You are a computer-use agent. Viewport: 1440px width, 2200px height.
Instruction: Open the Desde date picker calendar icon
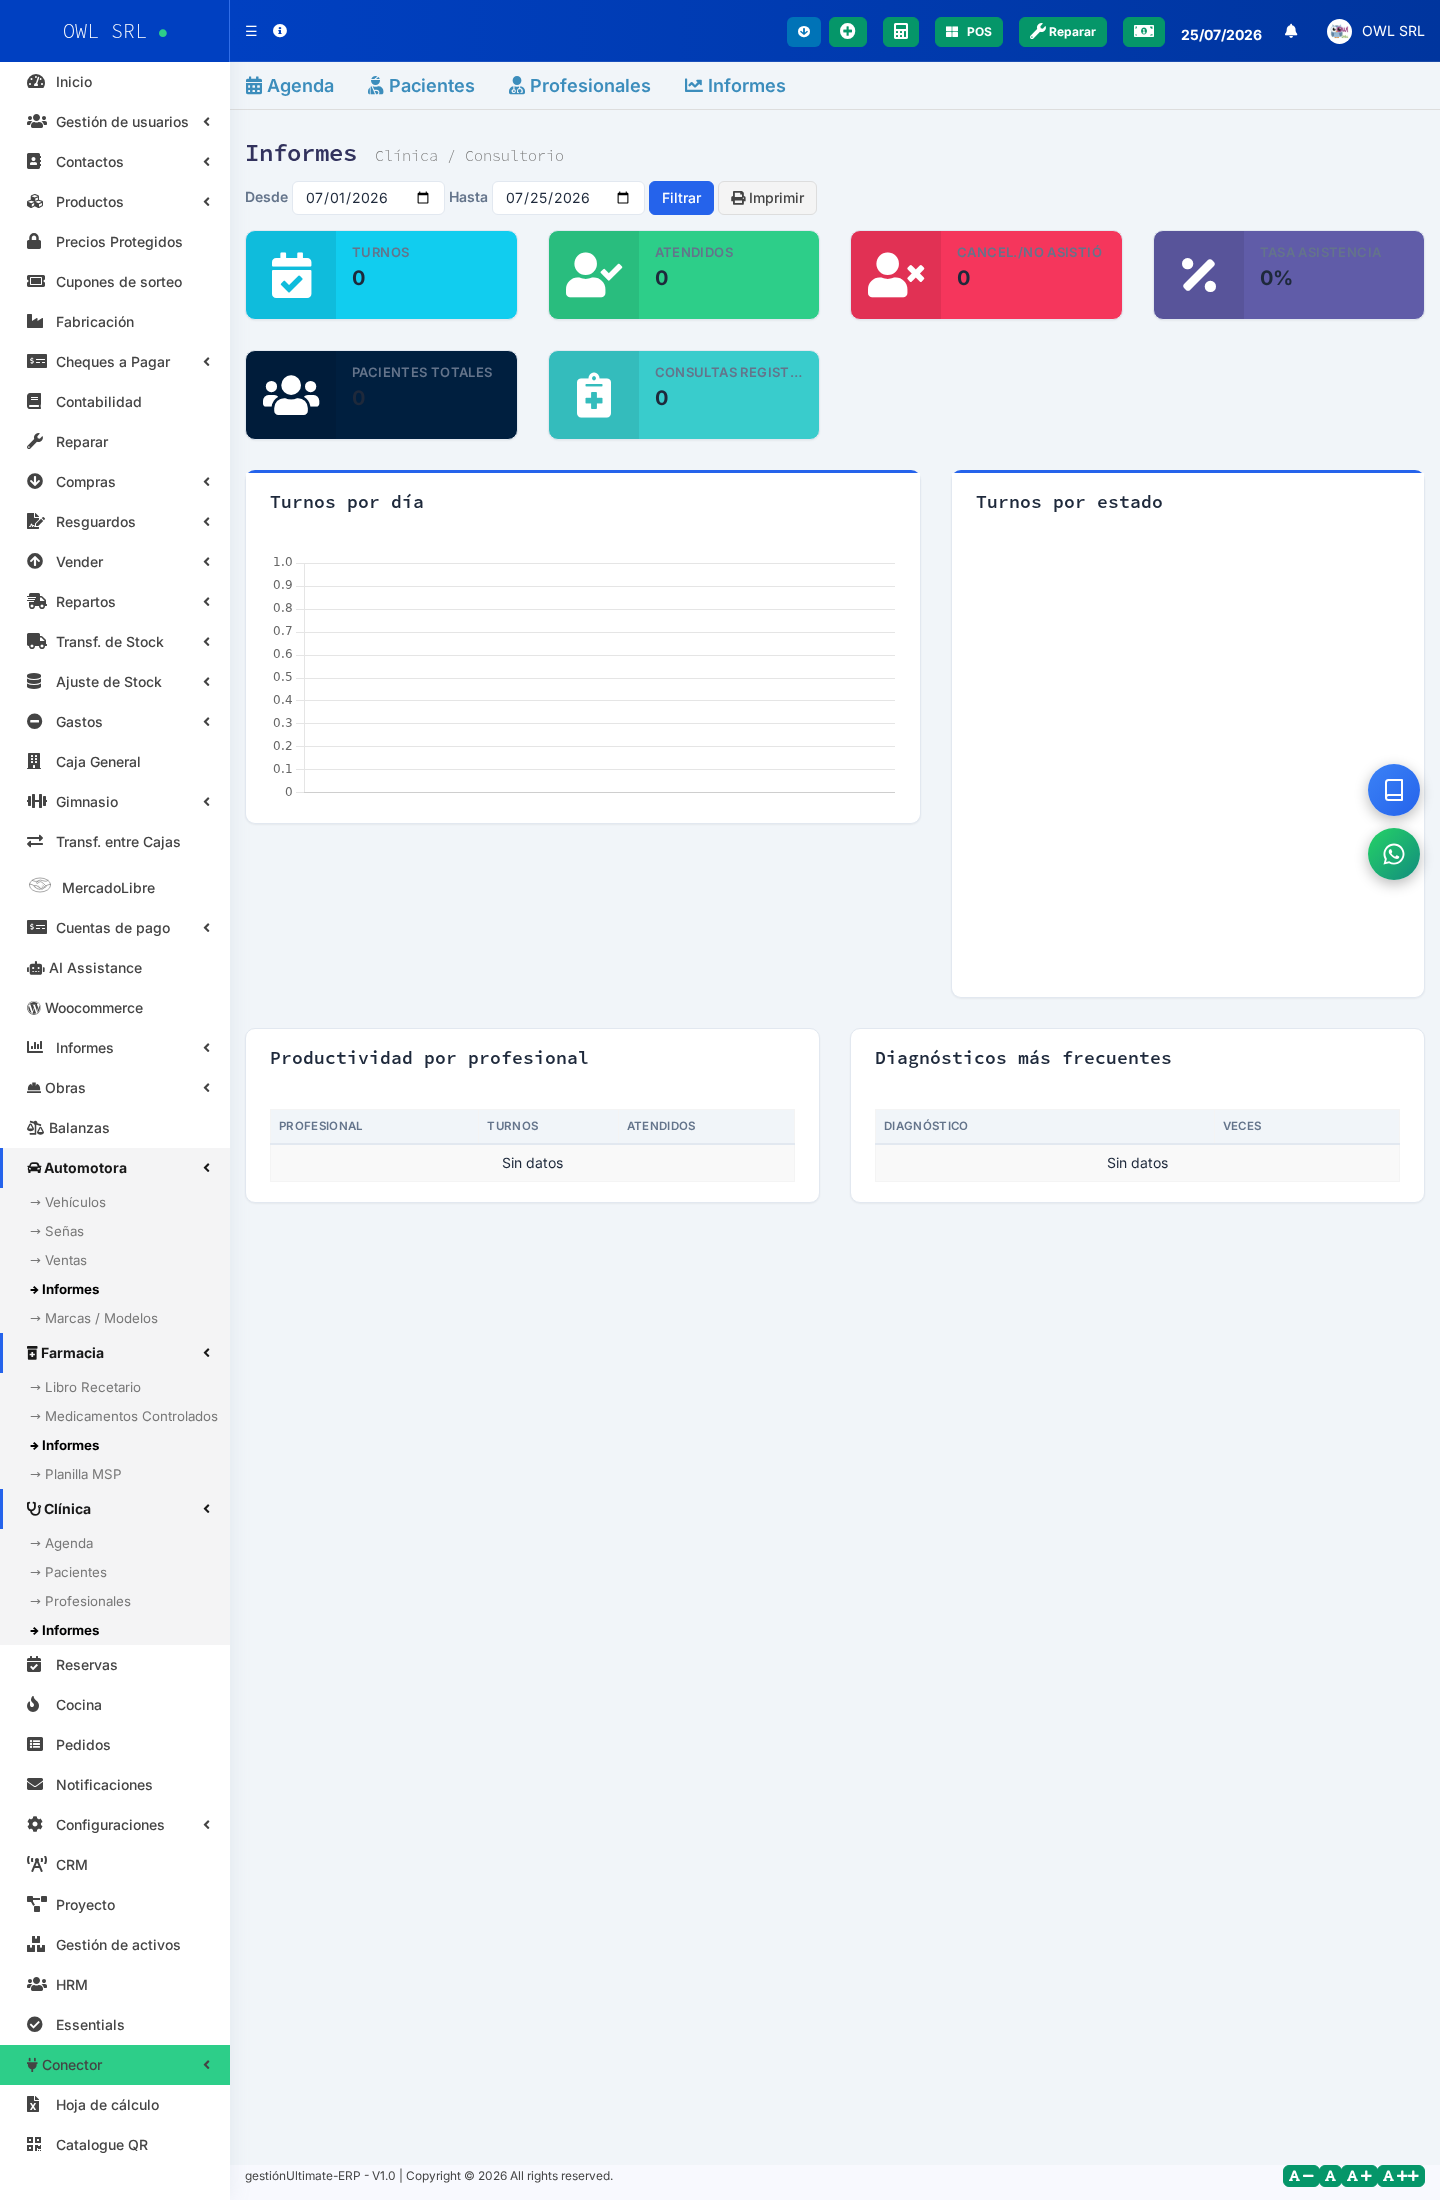(423, 198)
